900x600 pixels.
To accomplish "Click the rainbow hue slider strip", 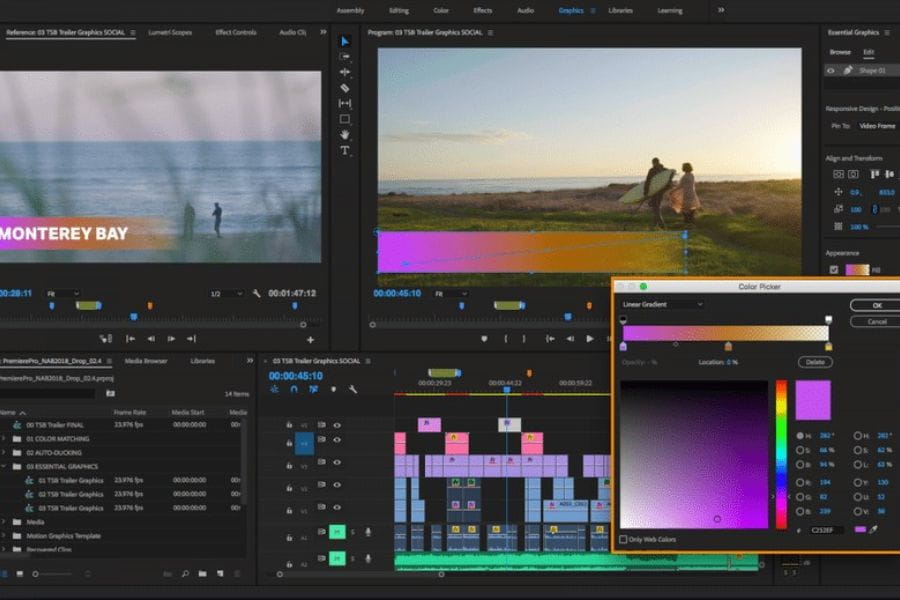I will click(781, 454).
